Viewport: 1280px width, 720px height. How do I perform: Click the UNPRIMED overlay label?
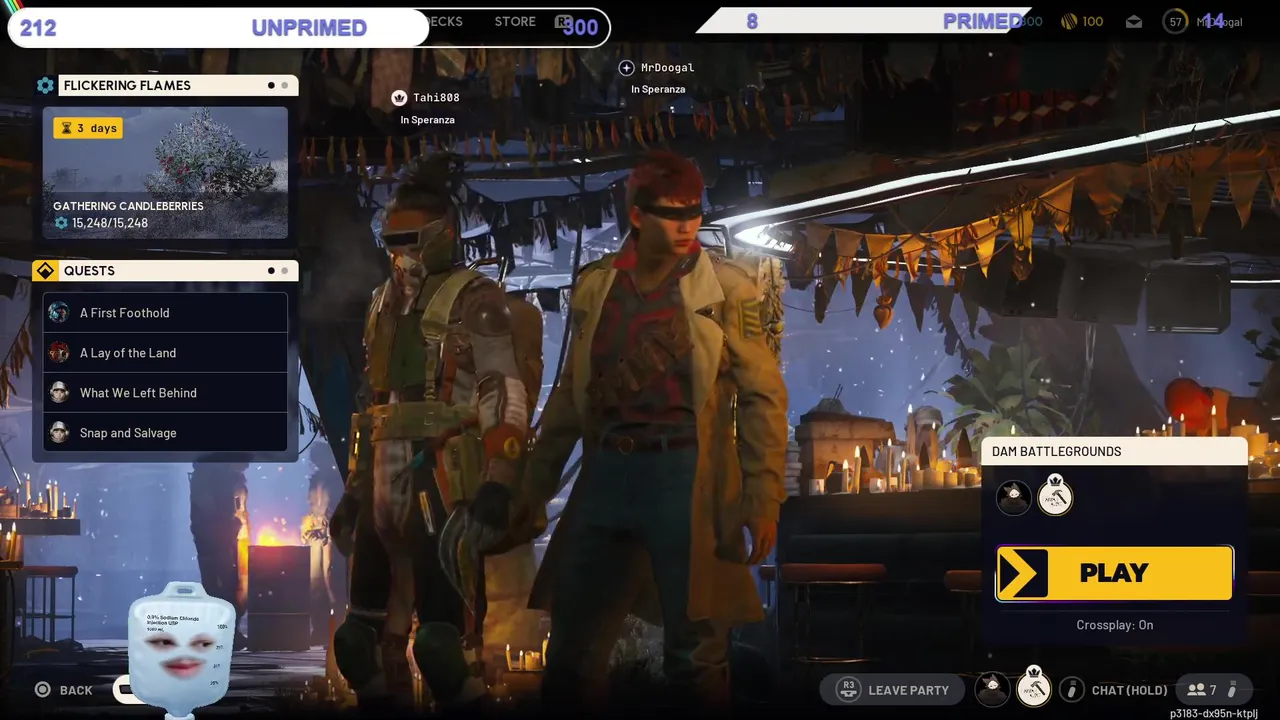(x=309, y=28)
